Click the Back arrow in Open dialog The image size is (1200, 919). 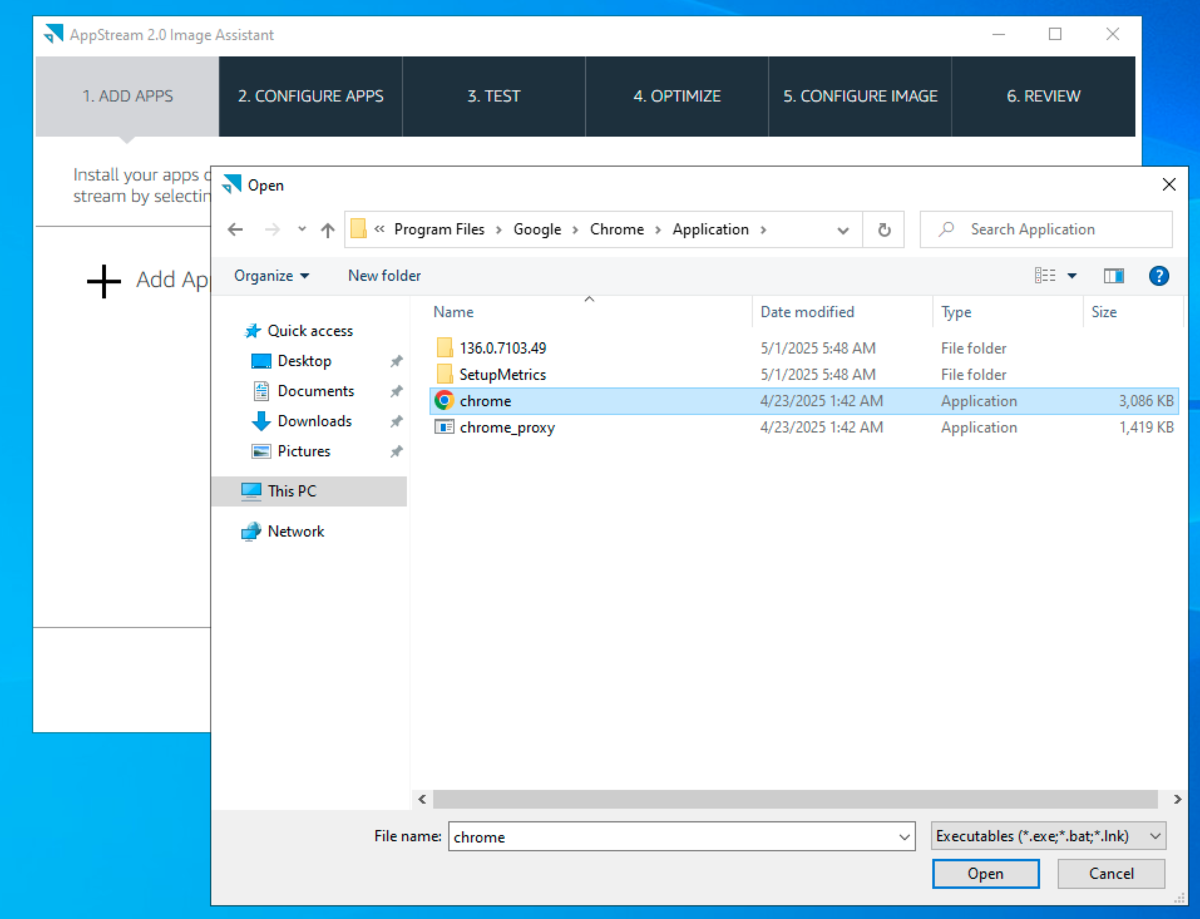tap(235, 230)
